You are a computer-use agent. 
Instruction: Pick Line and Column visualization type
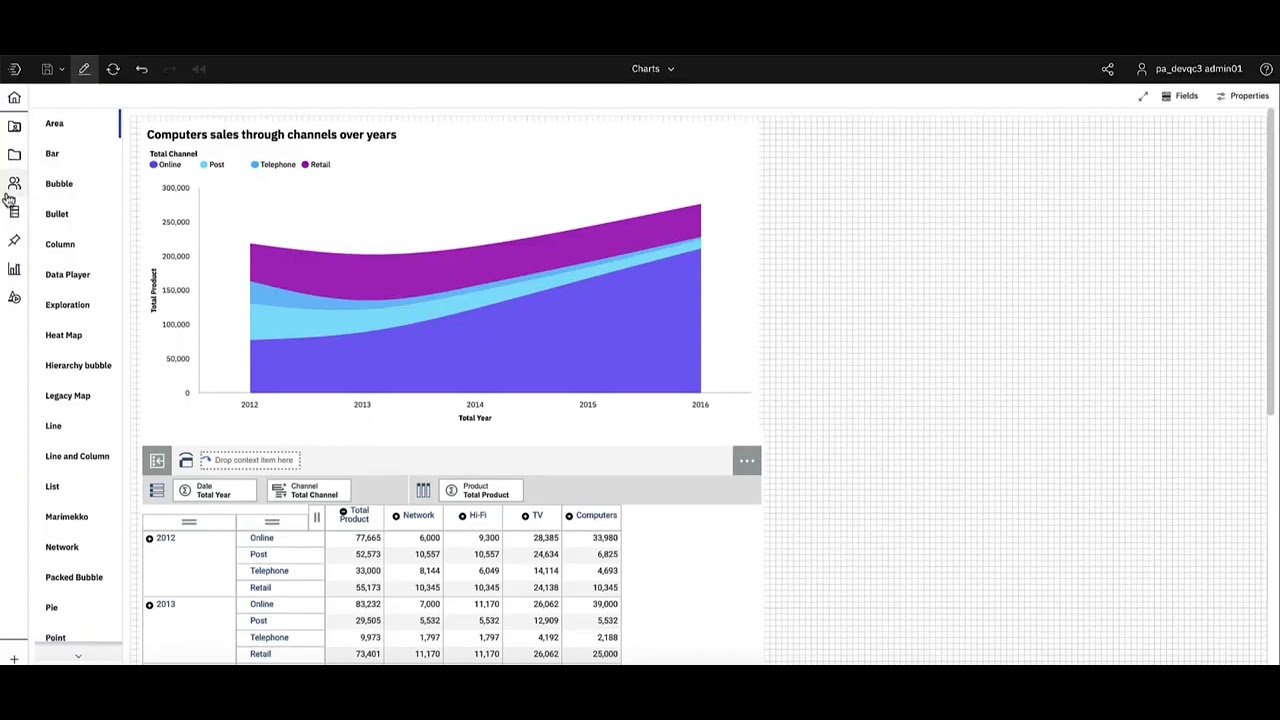(77, 456)
